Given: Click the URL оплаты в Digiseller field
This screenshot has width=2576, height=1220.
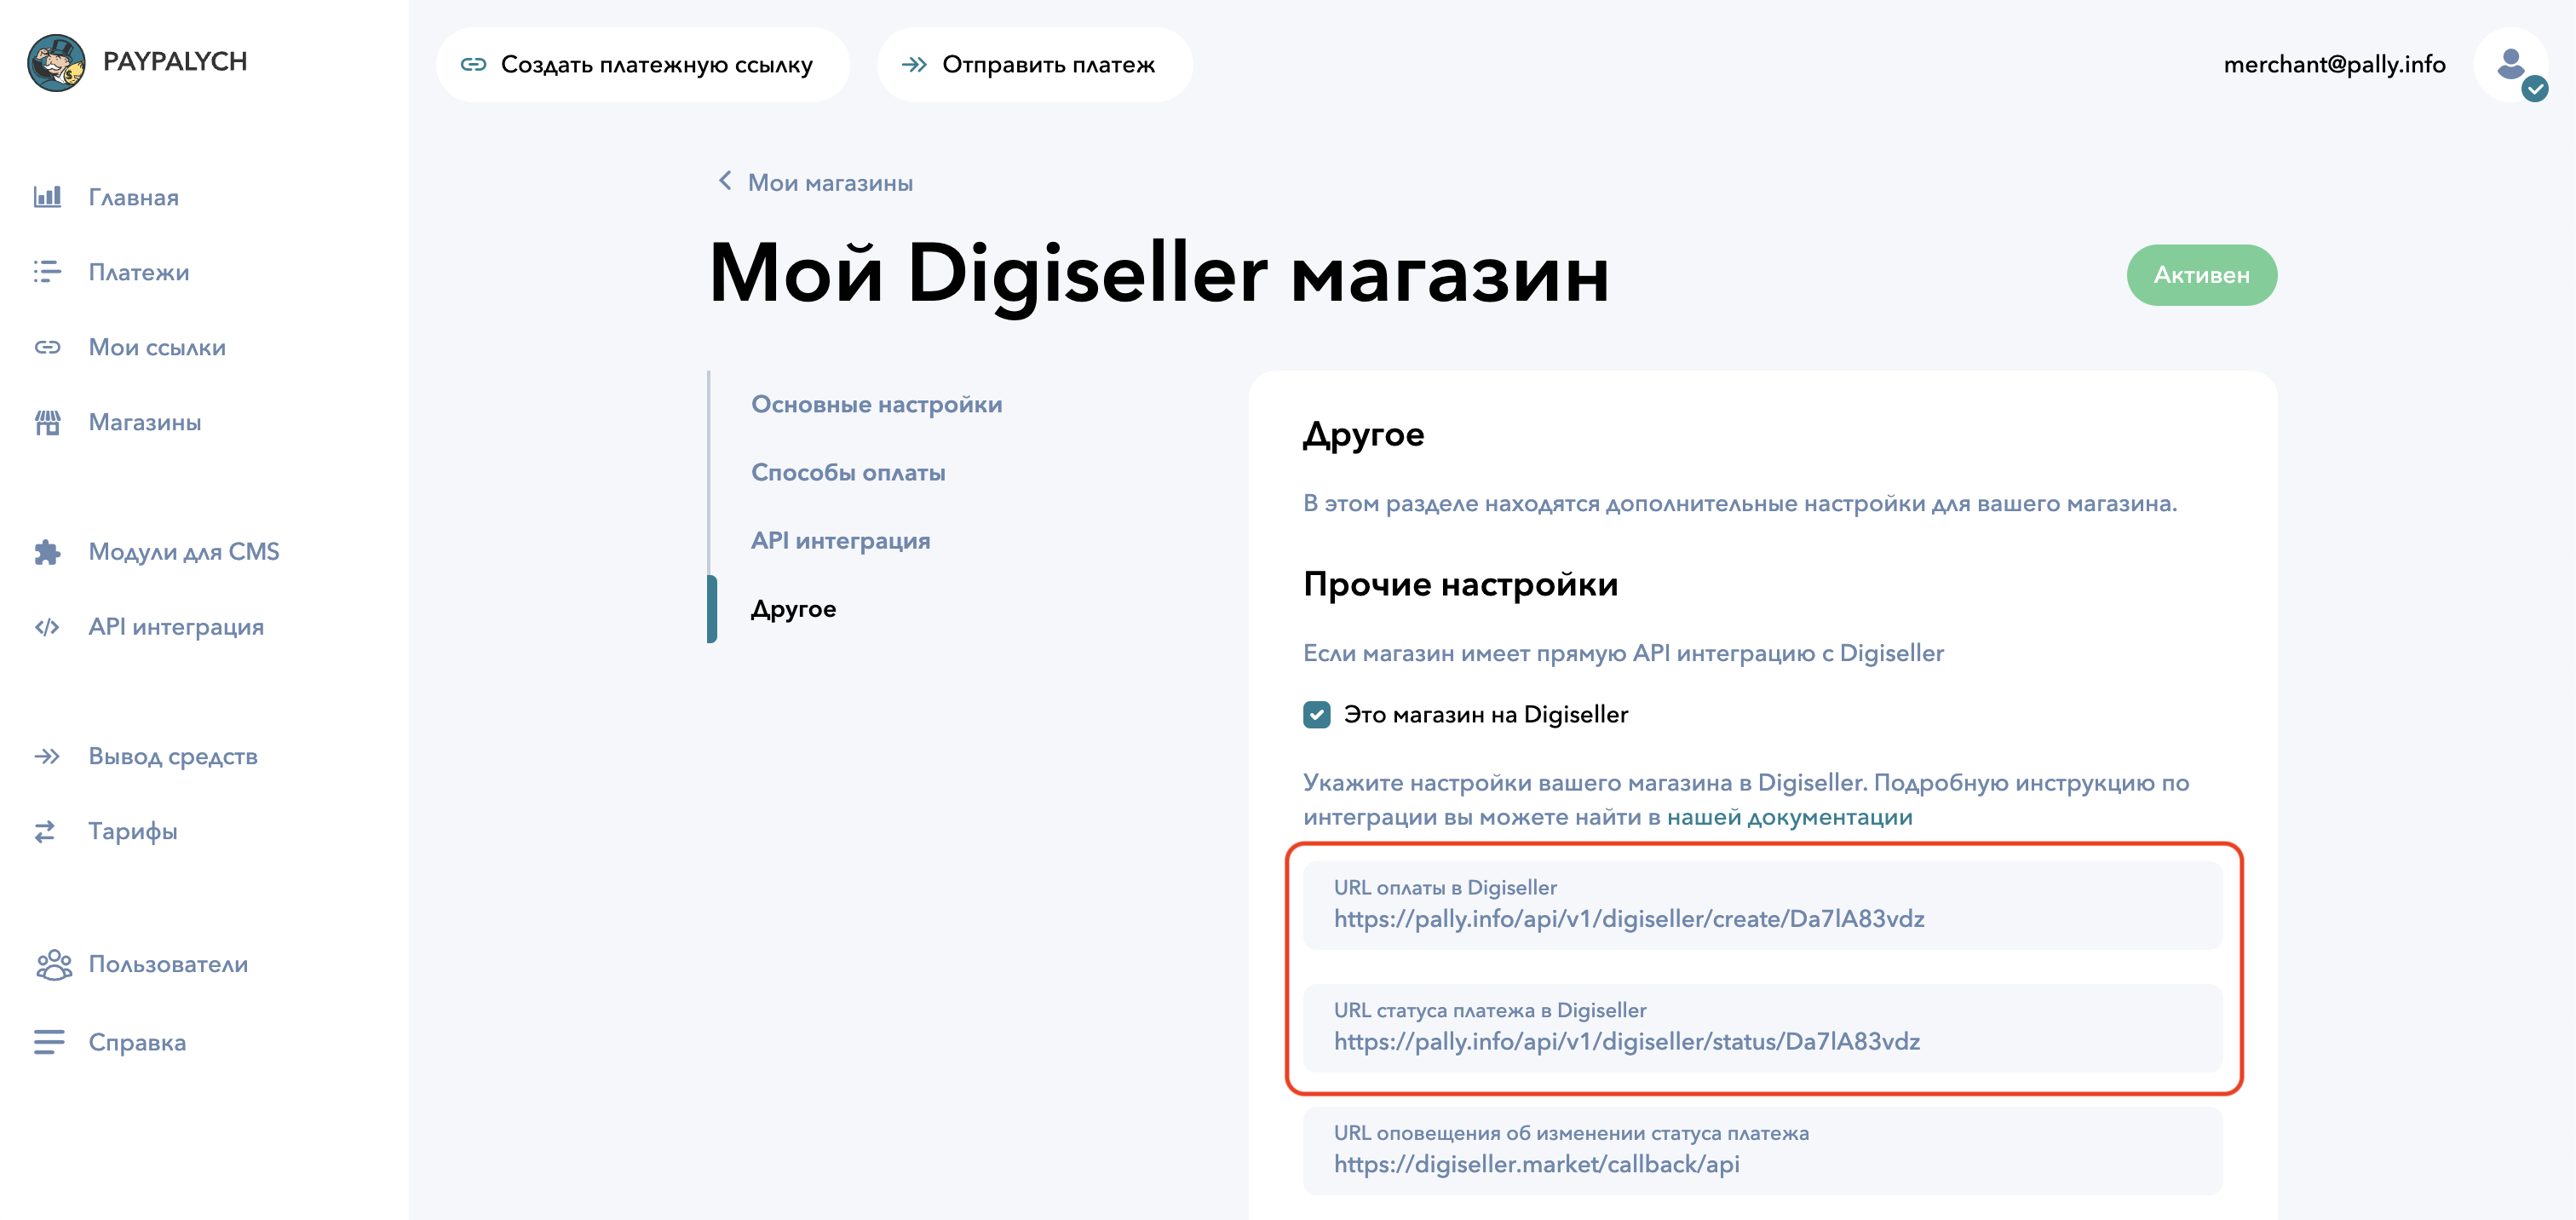Looking at the screenshot, I should click(x=1762, y=905).
